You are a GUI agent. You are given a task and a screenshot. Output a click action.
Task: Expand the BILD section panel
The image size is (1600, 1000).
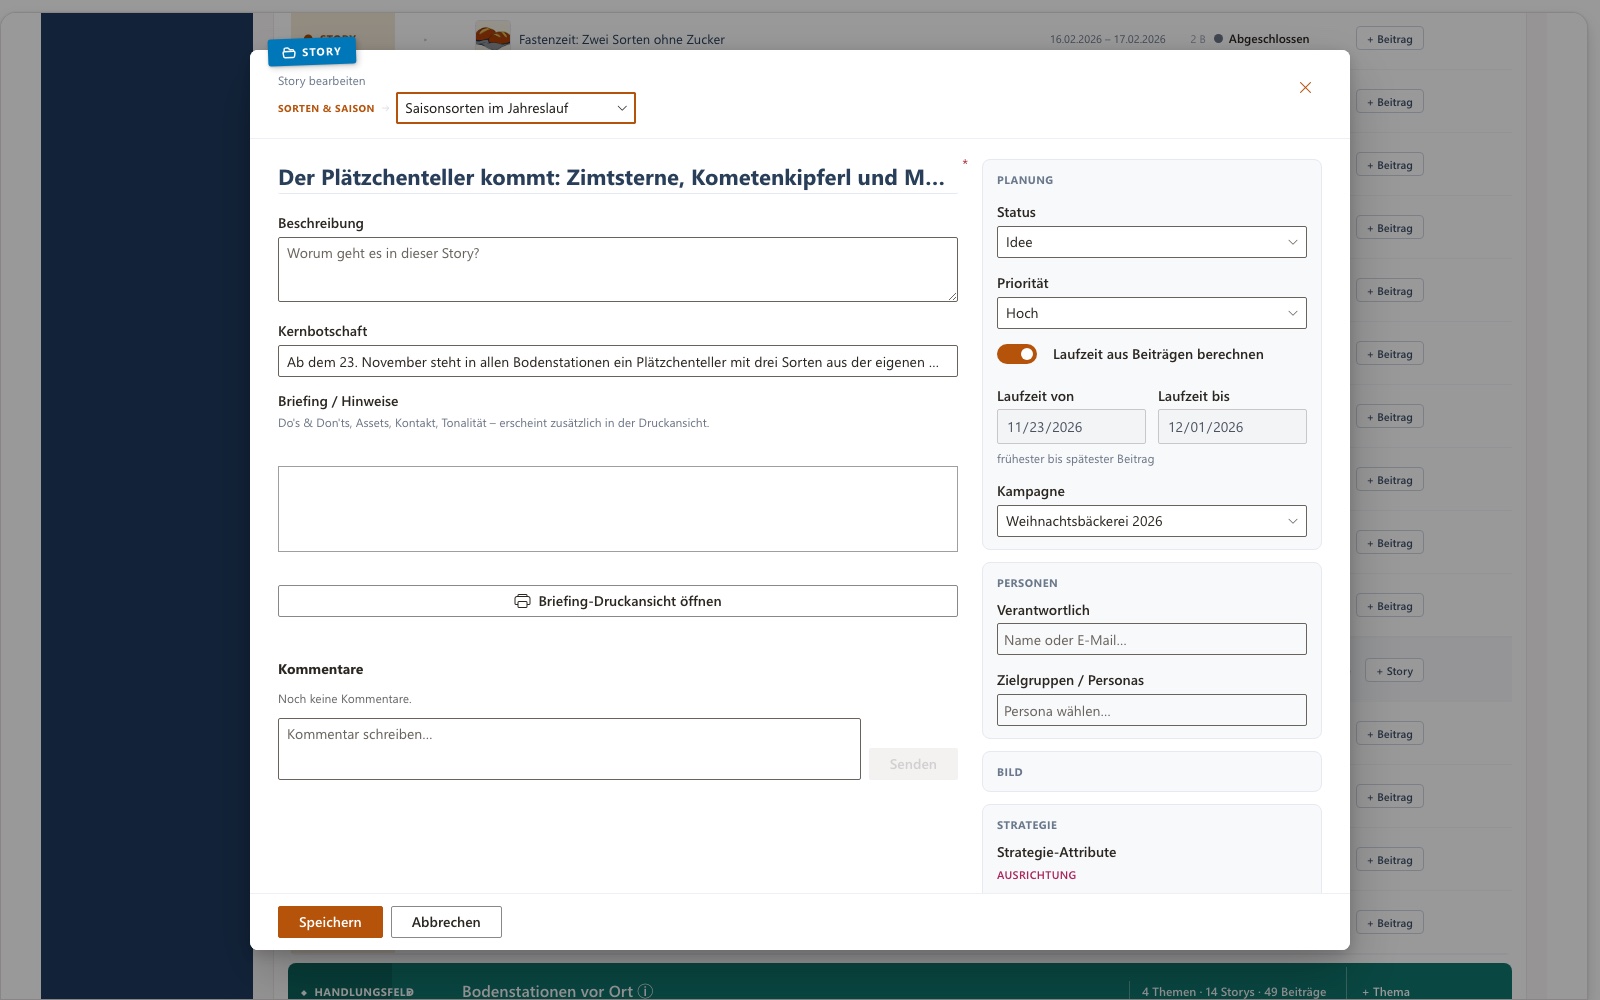(x=1151, y=772)
